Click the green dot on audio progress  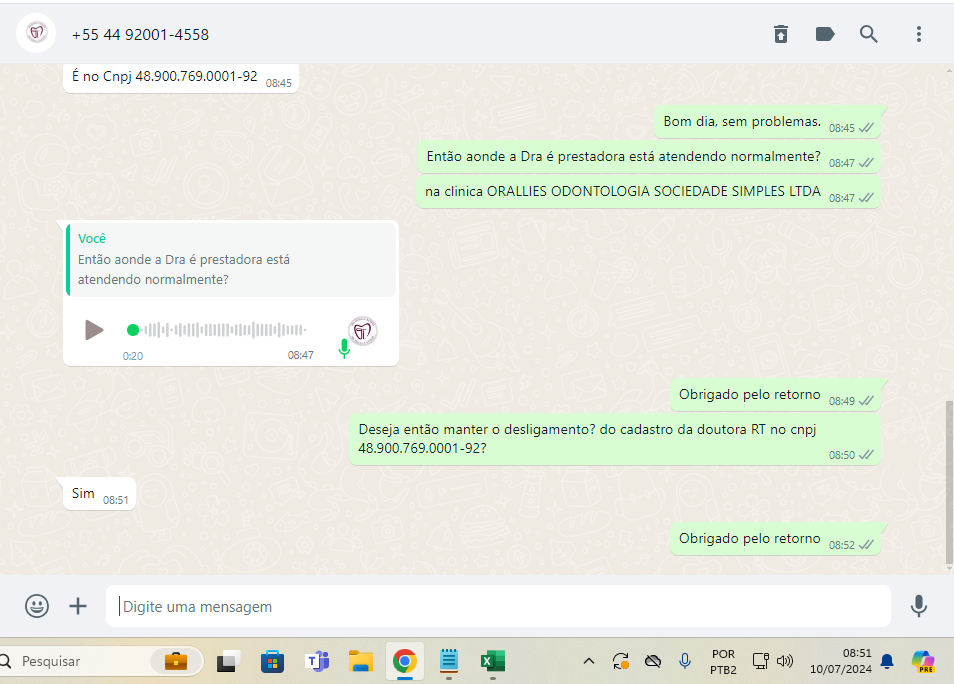(x=133, y=330)
